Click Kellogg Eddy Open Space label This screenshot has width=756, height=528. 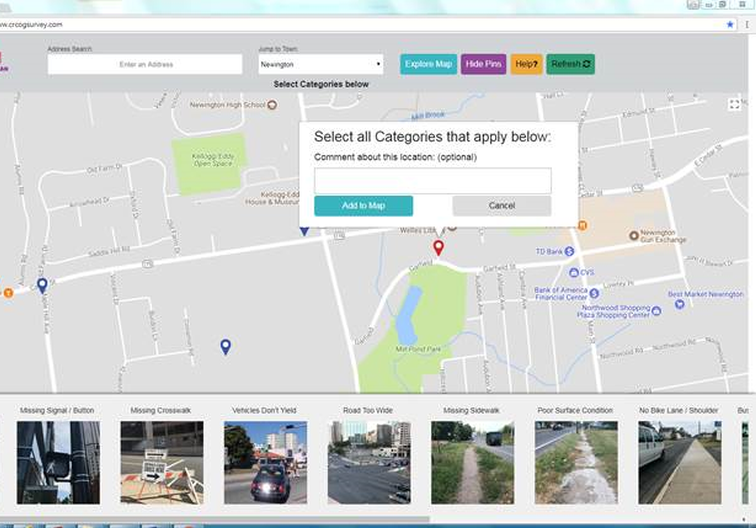pyautogui.click(x=213, y=160)
